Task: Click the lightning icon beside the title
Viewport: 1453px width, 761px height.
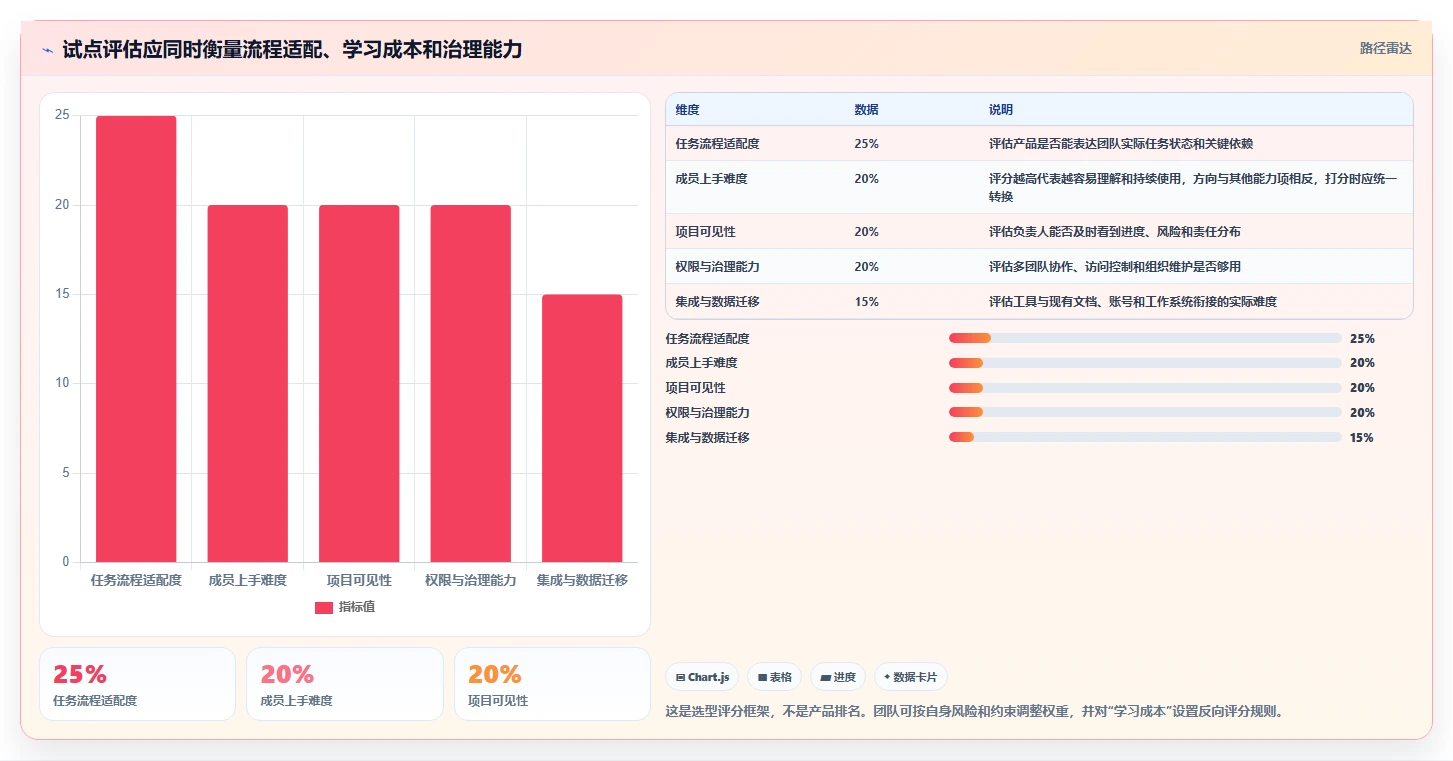Action: (x=47, y=50)
